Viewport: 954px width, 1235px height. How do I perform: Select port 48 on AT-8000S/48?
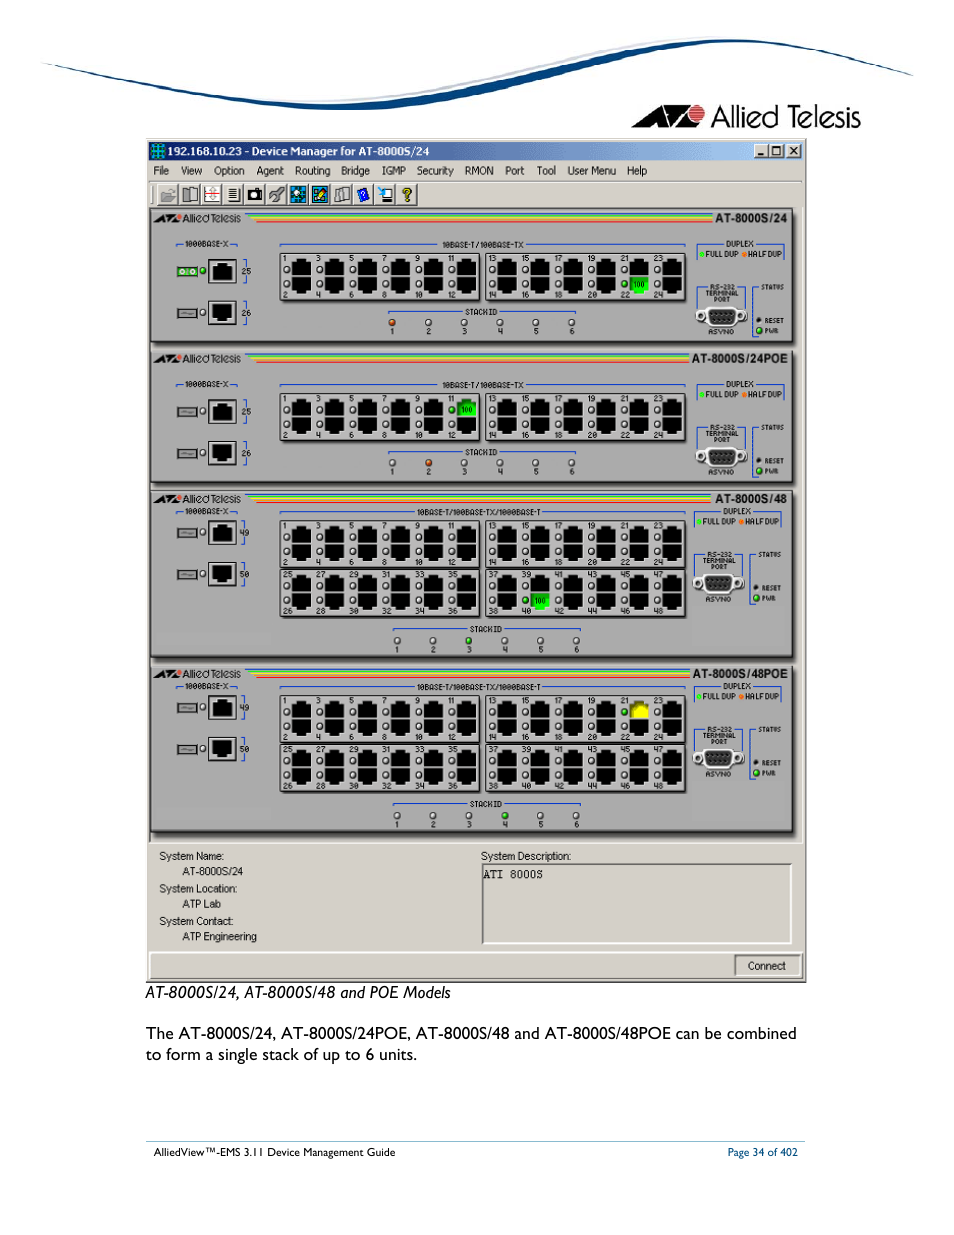pyautogui.click(x=672, y=601)
